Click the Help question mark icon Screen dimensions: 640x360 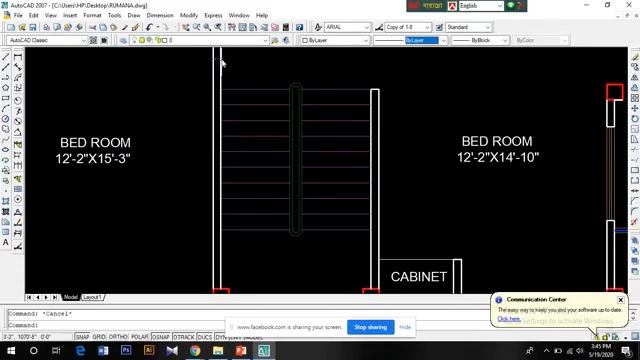pos(300,27)
